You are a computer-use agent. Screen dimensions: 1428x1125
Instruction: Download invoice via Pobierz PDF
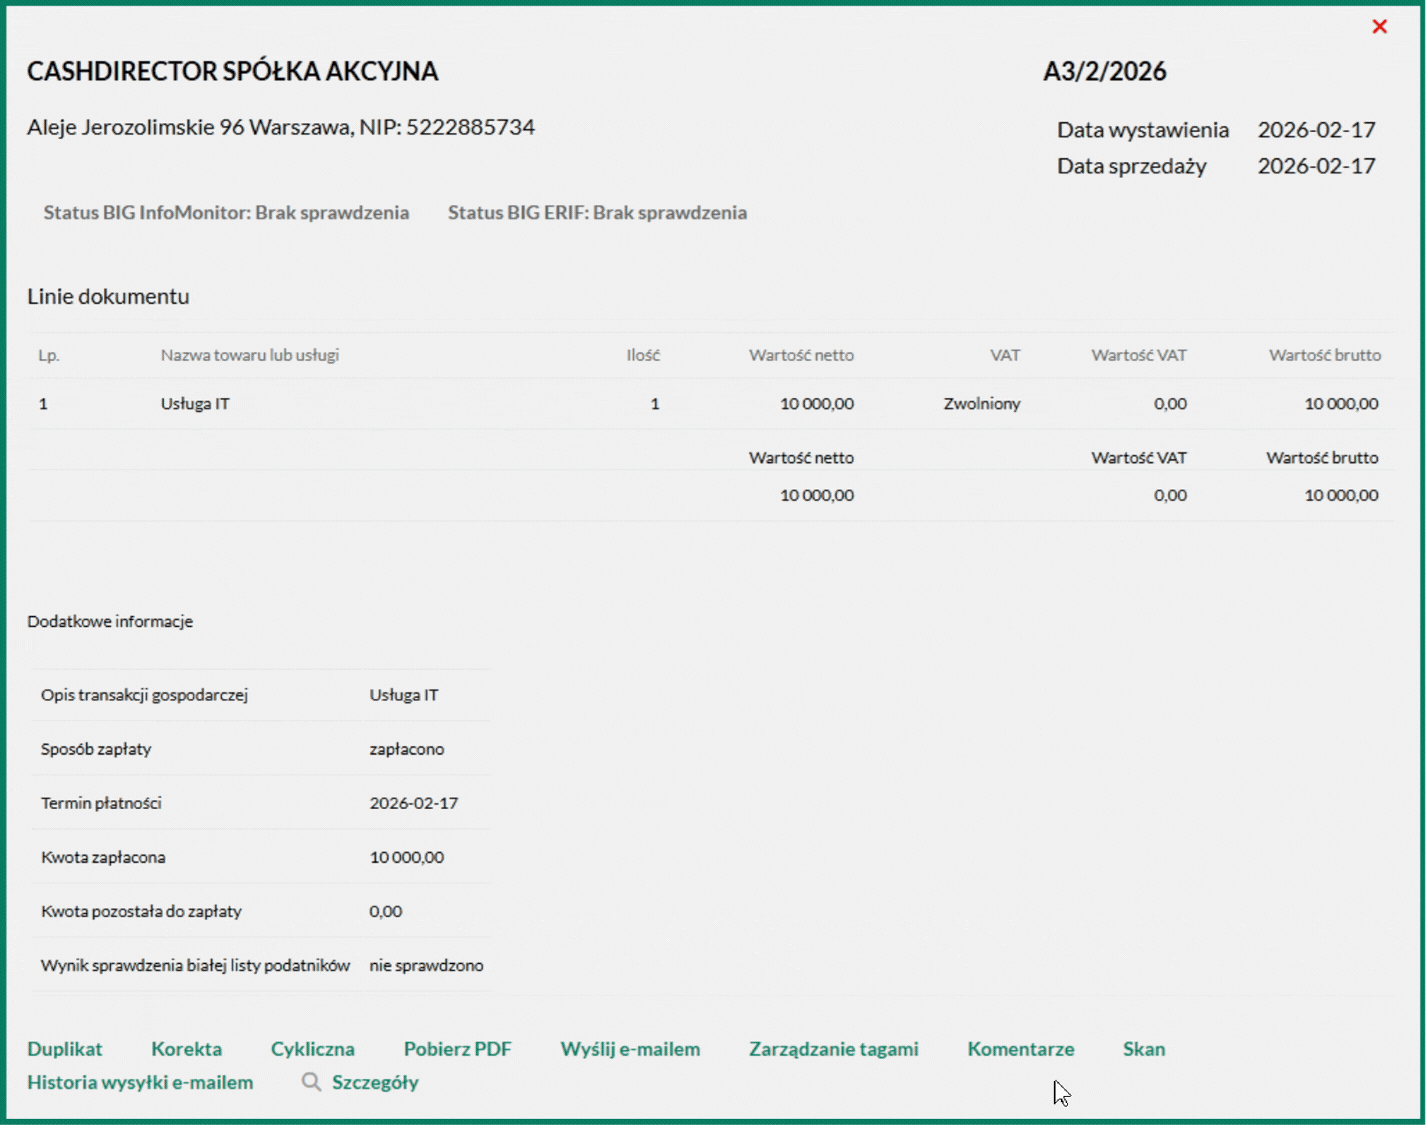(x=457, y=1049)
